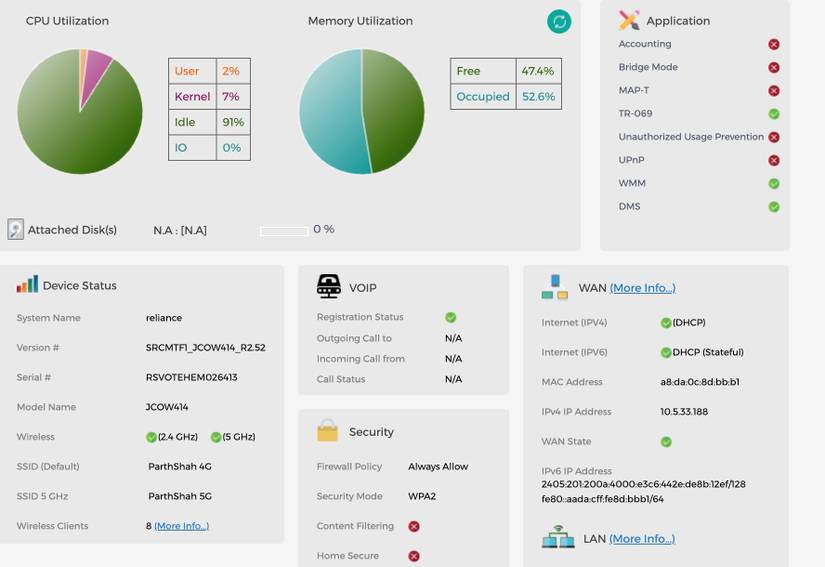Image resolution: width=825 pixels, height=567 pixels.
Task: Click the VOIP telephone icon
Action: 329,287
